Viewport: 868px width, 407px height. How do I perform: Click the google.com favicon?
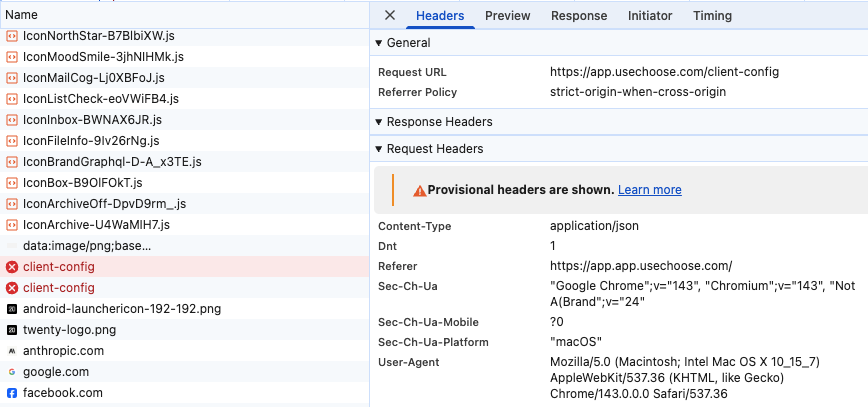click(x=12, y=372)
